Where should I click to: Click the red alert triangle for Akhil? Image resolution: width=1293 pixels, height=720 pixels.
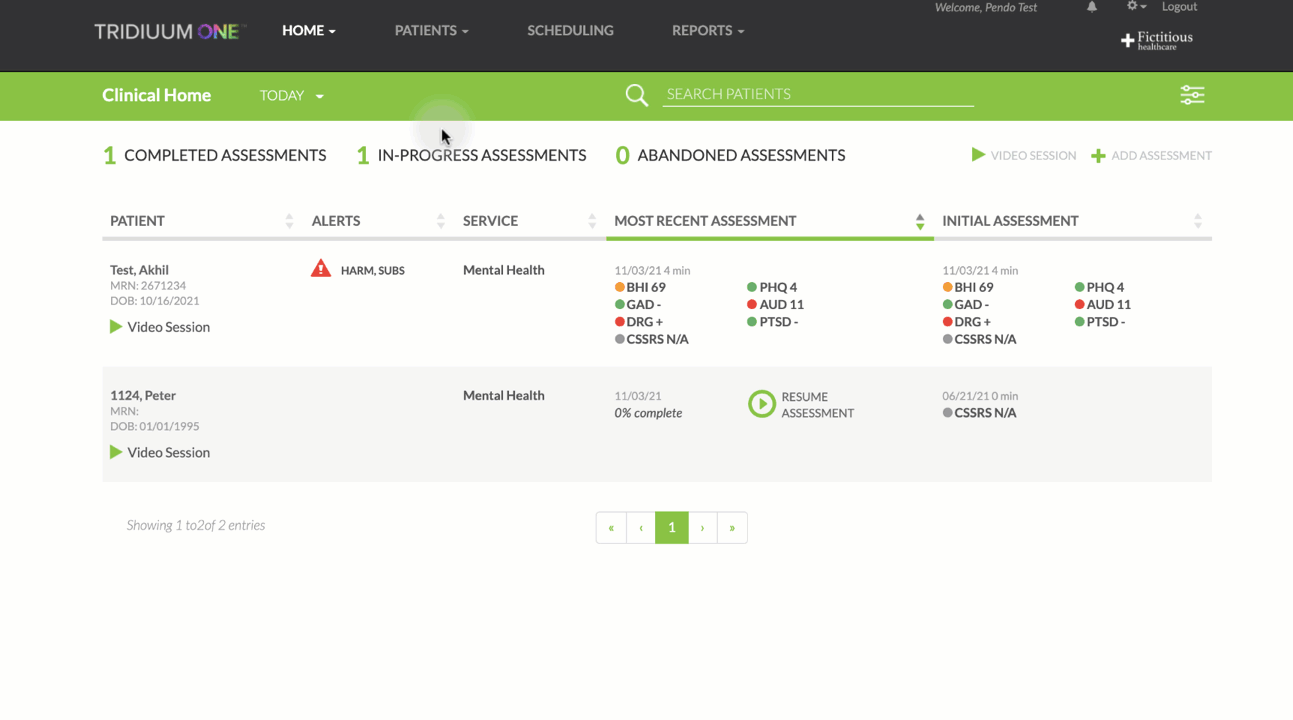click(320, 269)
